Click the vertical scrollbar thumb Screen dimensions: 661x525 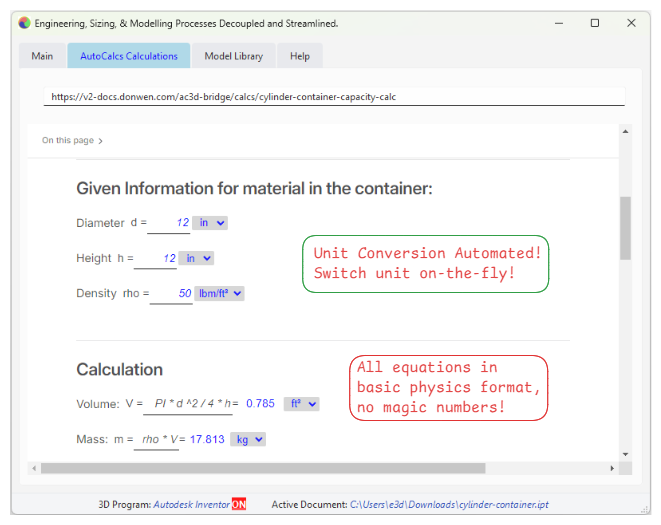626,228
